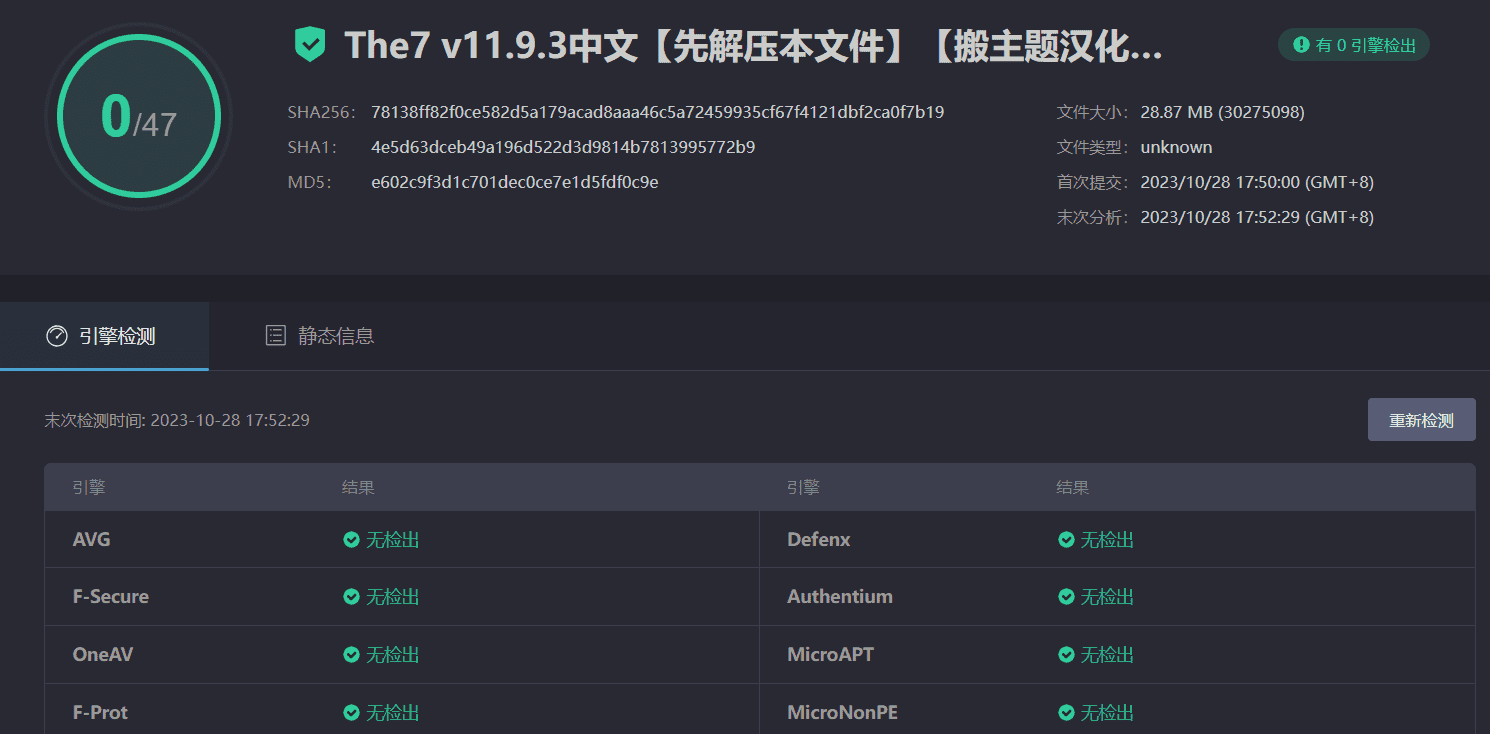Click the file size 28.87 MB value
This screenshot has width=1490, height=734.
click(1222, 112)
